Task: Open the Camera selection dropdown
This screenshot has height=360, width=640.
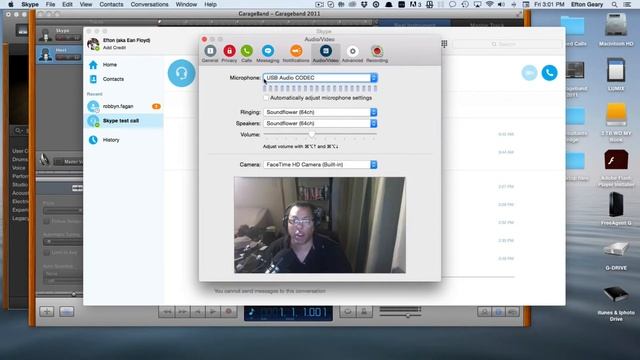Action: pos(320,164)
